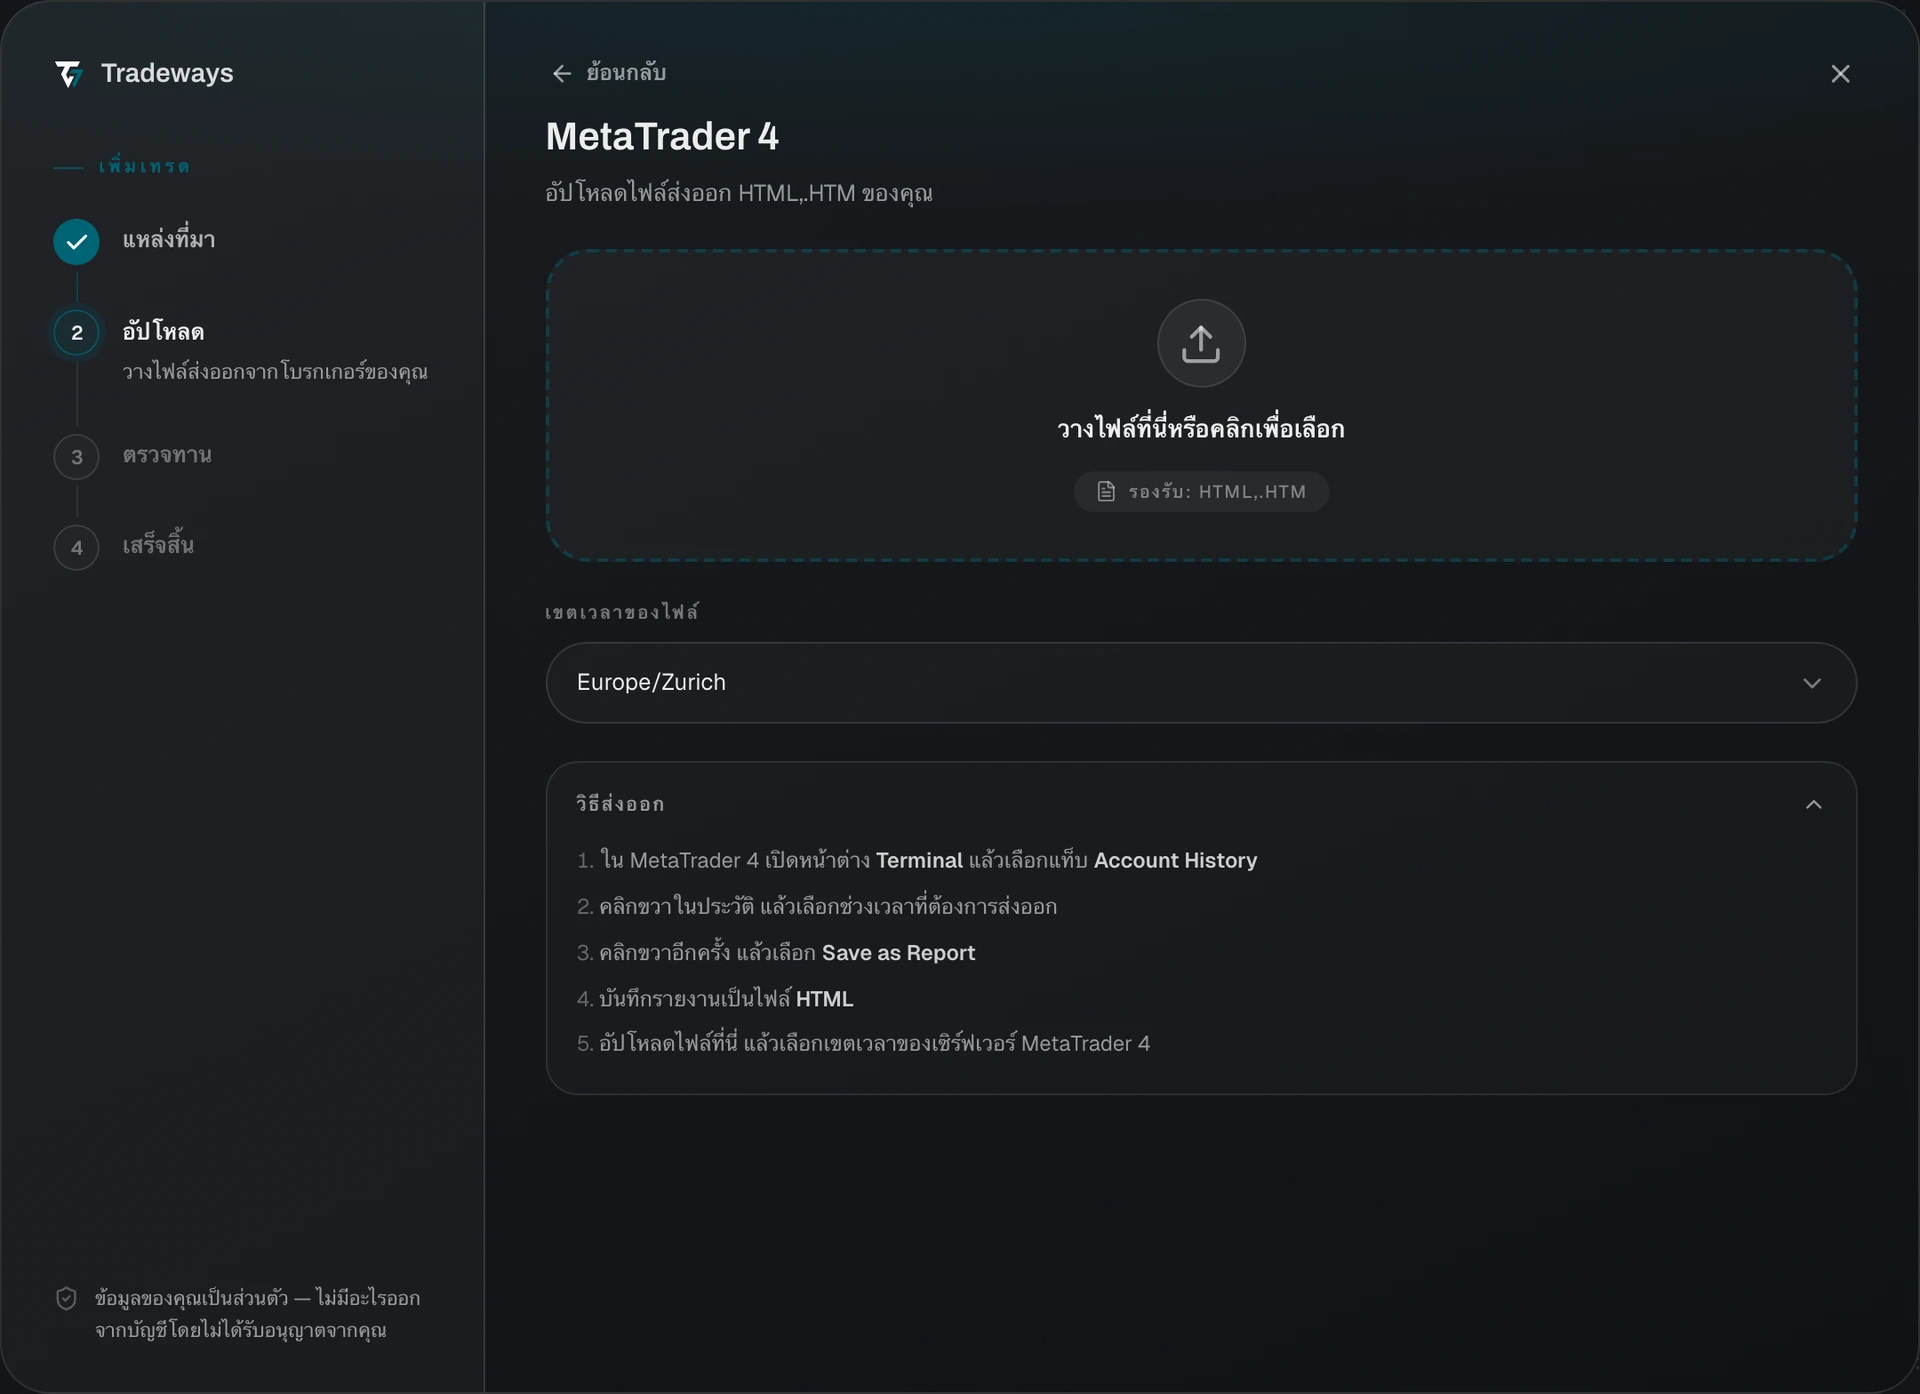1920x1394 pixels.
Task: Click วางไฟล์ที่นี่หรือคลิกเพื่อเลือก to choose file
Action: tap(1201, 428)
